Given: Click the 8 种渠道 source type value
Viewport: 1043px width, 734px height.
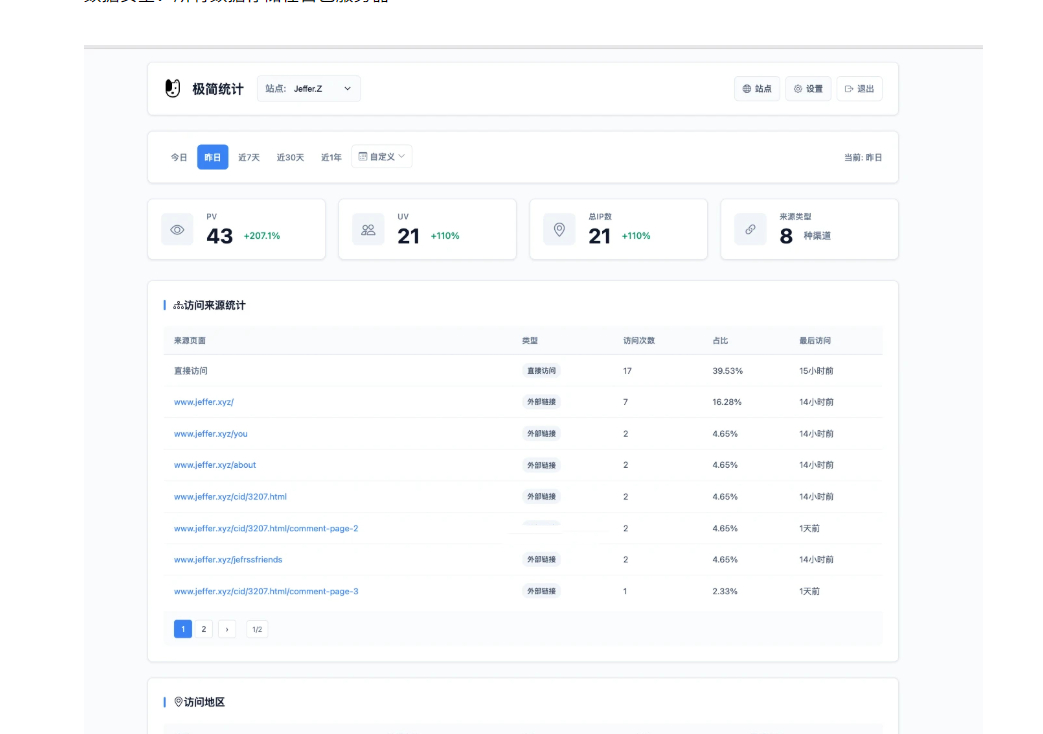Looking at the screenshot, I should coord(805,236).
